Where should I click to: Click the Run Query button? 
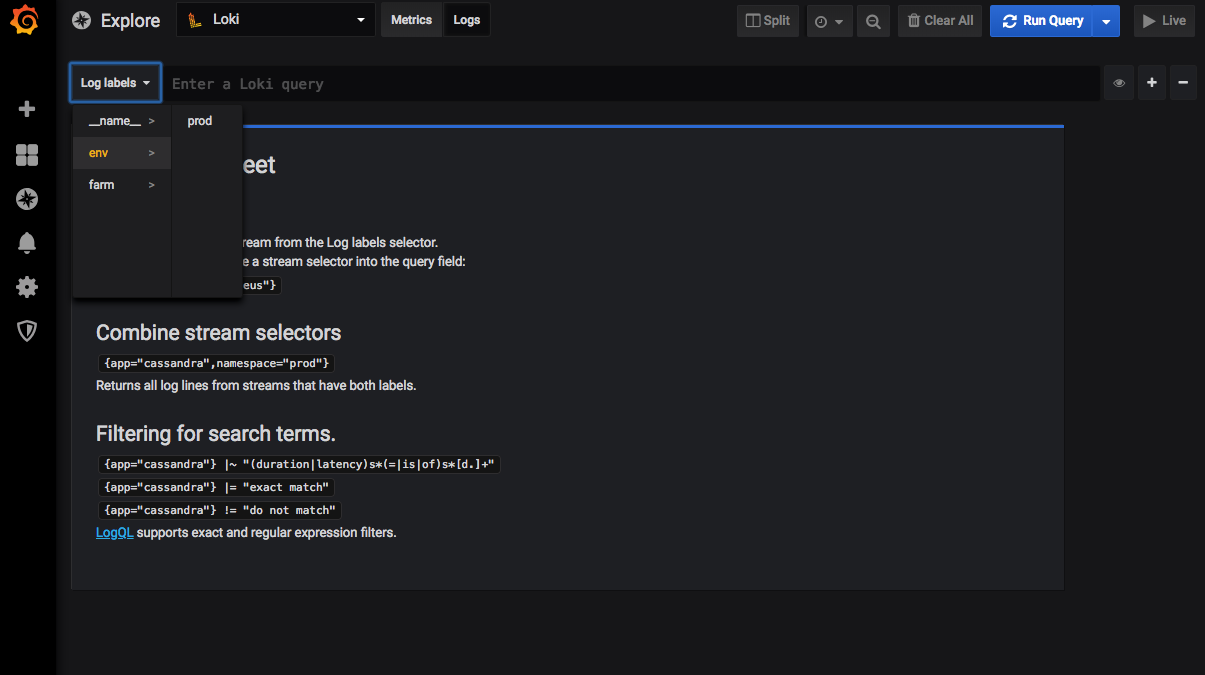point(1042,21)
